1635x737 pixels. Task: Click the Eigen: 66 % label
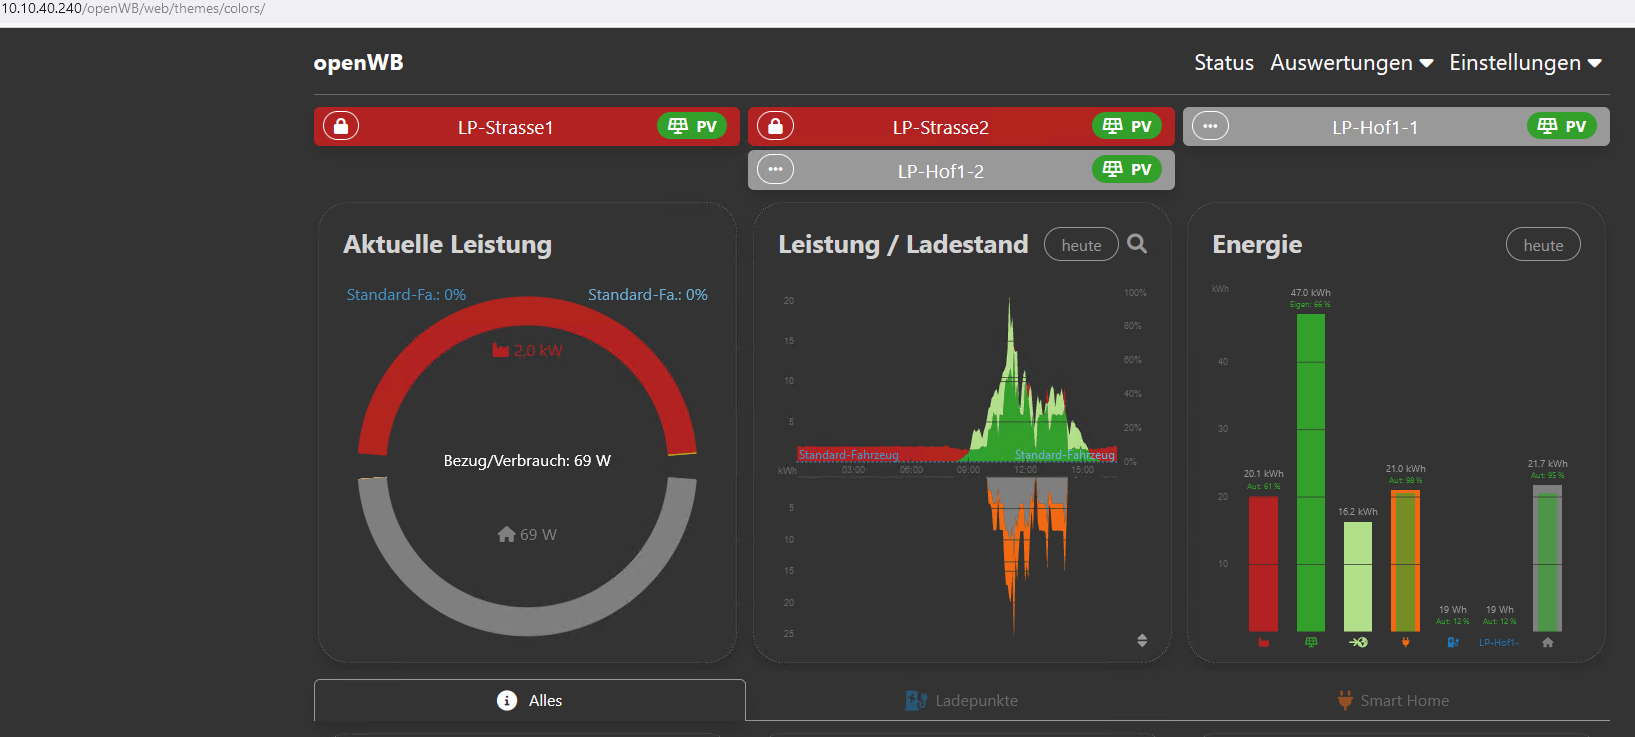tap(1310, 305)
